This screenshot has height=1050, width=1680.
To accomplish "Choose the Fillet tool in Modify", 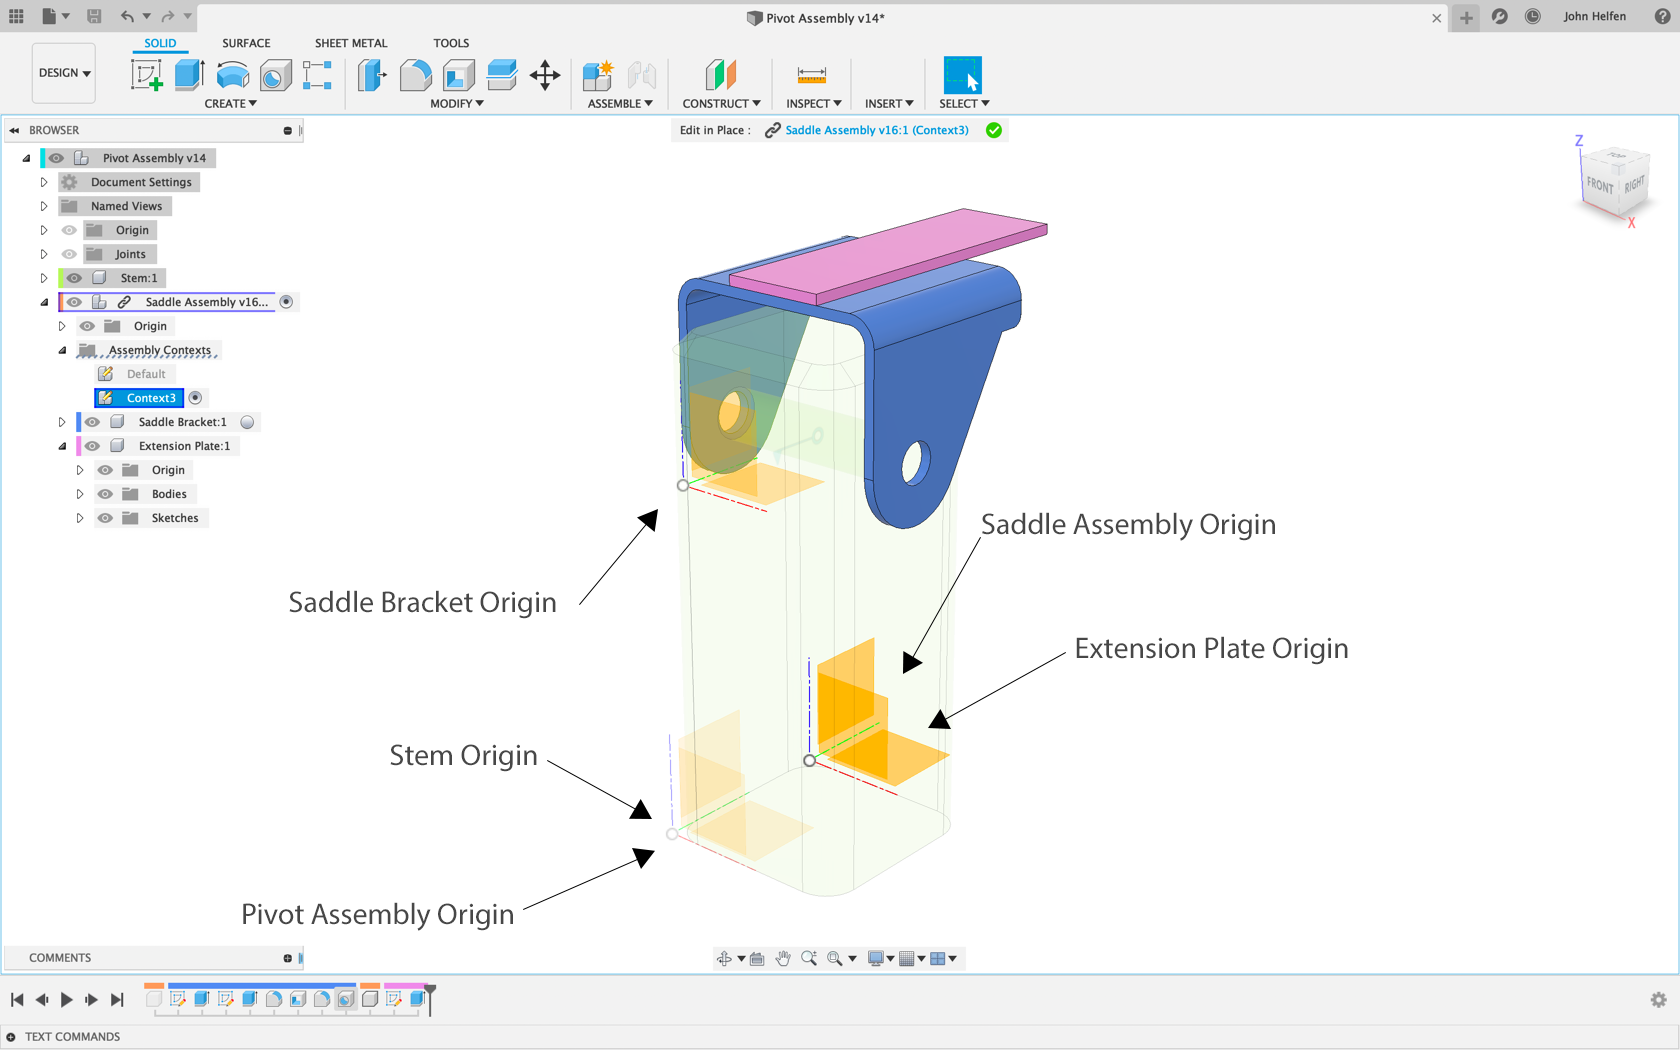I will tap(415, 75).
